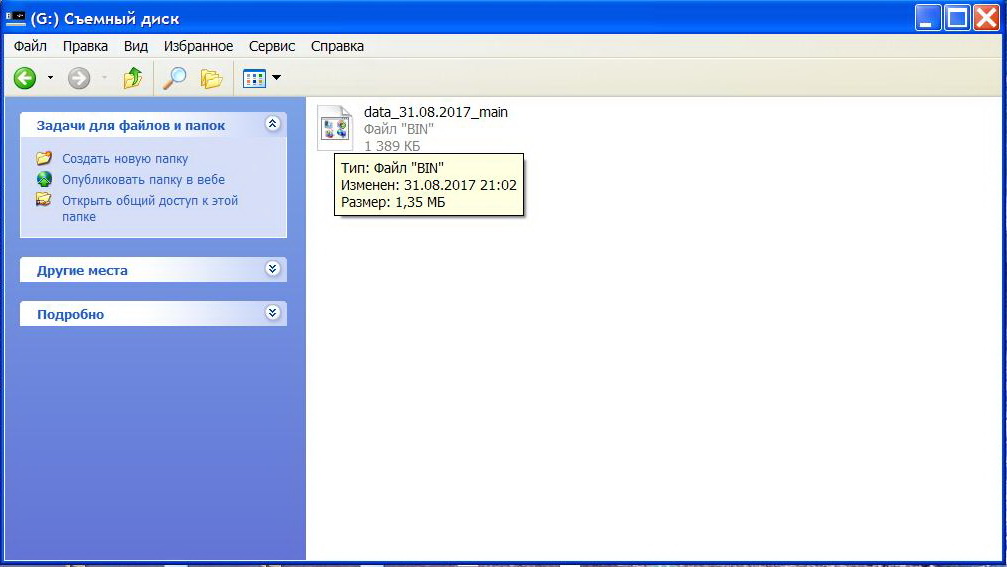
Task: Click the drive icon in title bar
Action: point(16,18)
